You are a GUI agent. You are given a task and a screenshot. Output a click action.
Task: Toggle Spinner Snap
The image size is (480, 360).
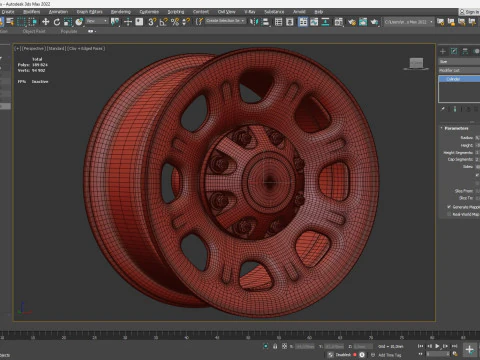tap(186, 22)
